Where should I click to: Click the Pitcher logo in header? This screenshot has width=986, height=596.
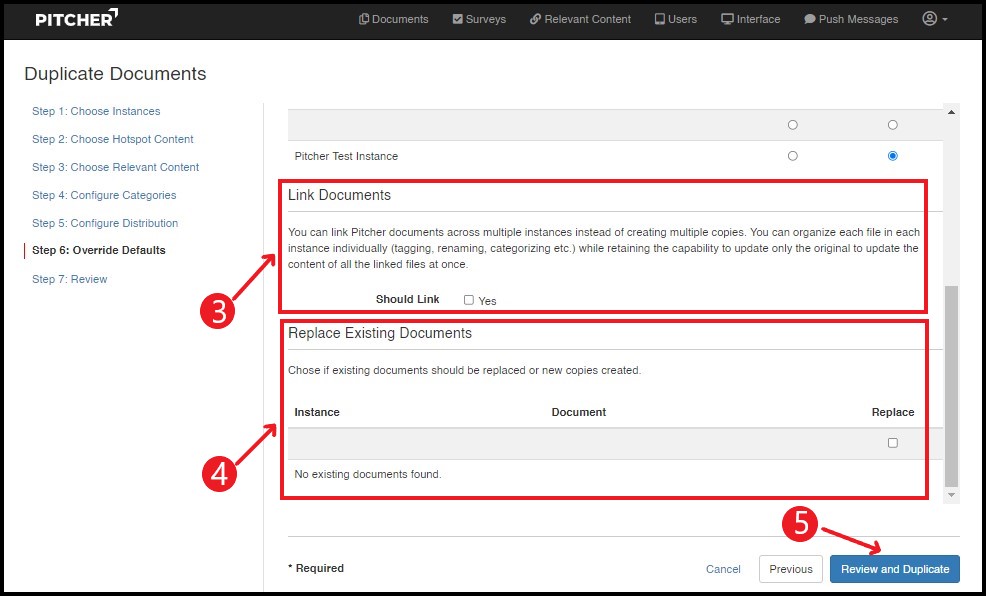(77, 18)
